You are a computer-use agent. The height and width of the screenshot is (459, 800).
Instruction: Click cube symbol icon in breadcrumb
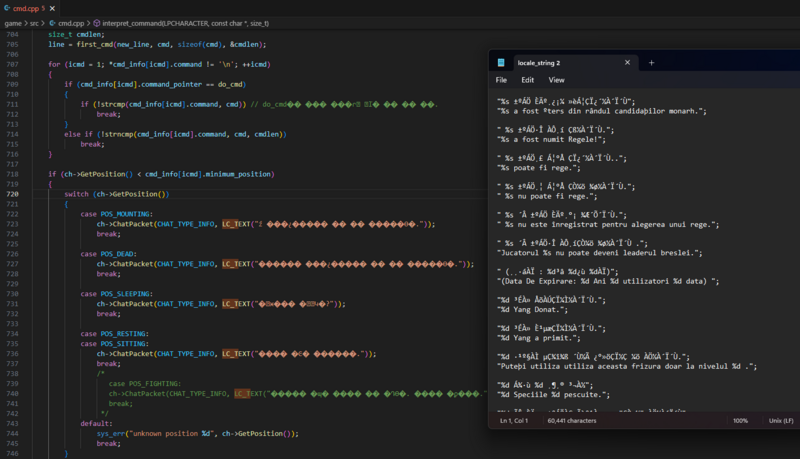(x=97, y=23)
